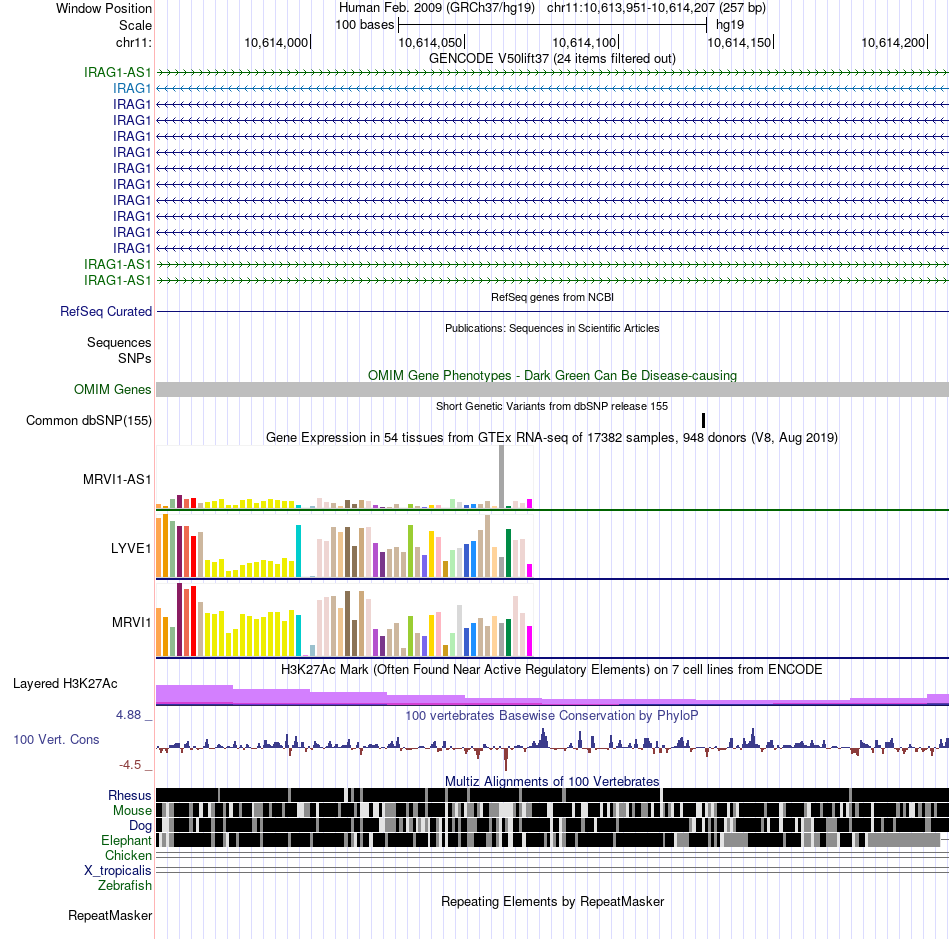Select the black dbSNP variant tick mark
Screen dimensions: 950x939
pos(703,420)
